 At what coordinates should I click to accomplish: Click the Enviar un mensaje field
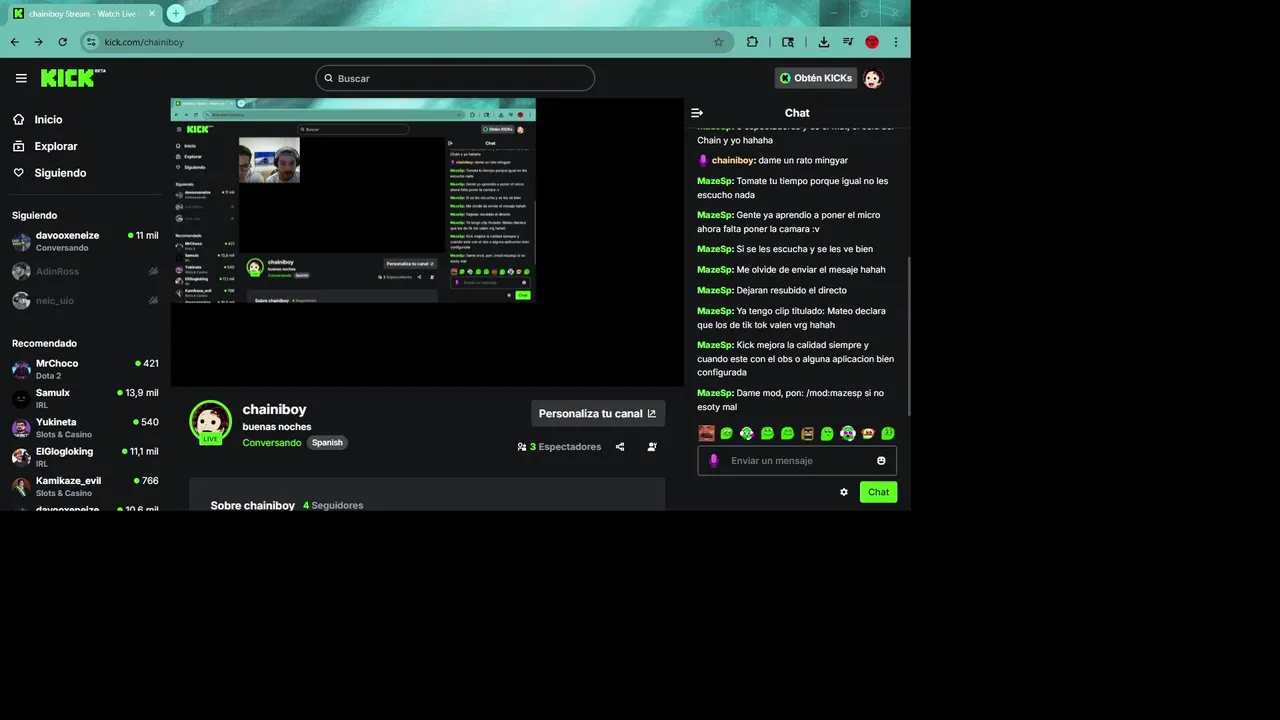tap(797, 461)
